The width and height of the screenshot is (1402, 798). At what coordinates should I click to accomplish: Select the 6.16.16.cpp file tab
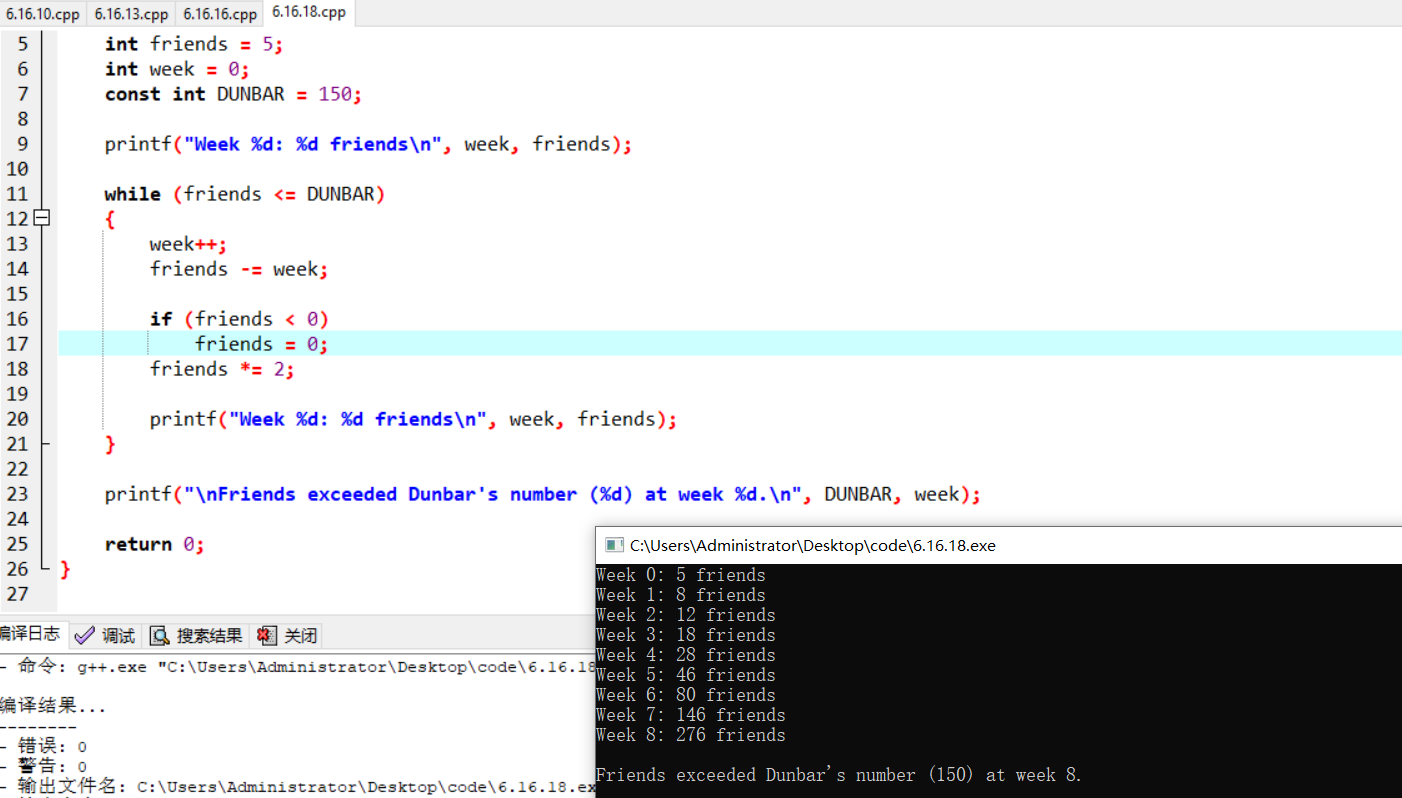(x=220, y=14)
